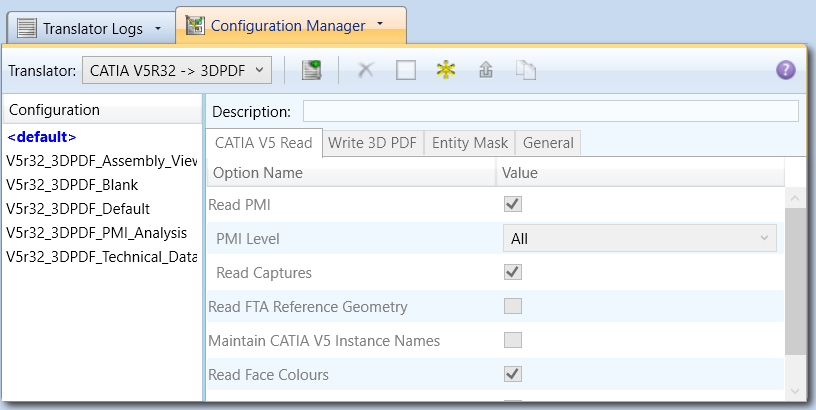
Task: Enable Read FTA Reference Geometry checkbox
Action: [x=513, y=306]
